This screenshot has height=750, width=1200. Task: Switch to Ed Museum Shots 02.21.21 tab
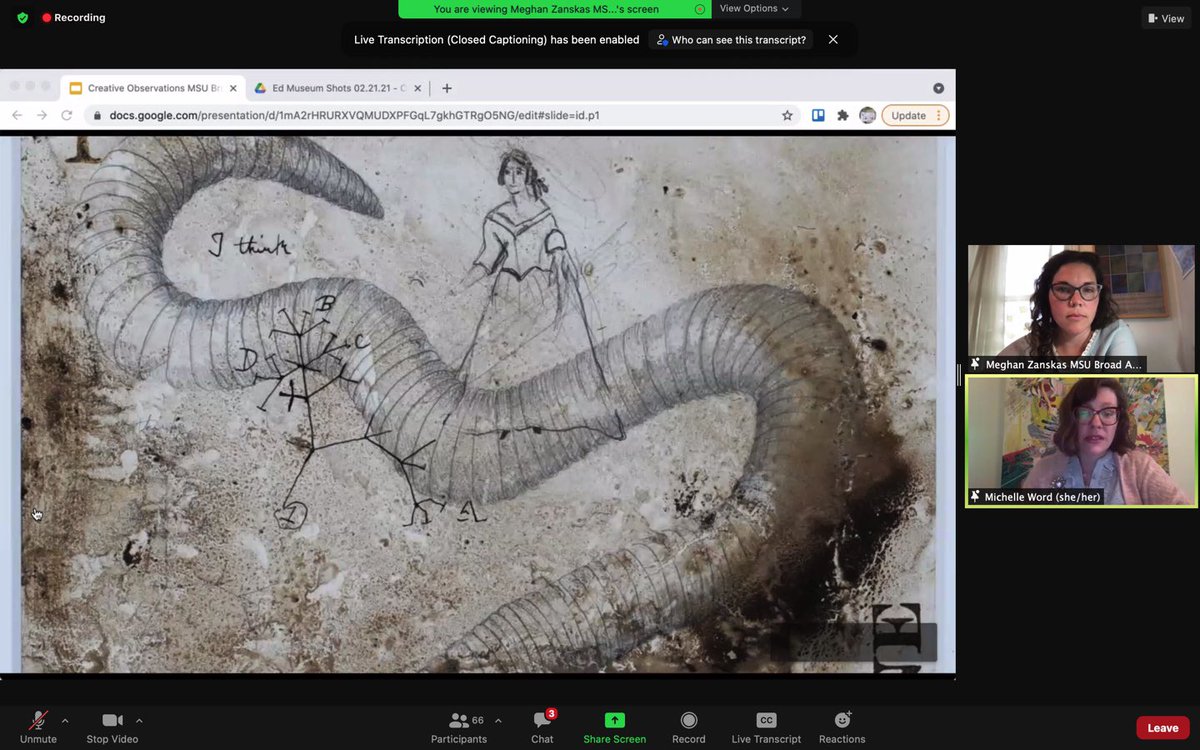click(x=340, y=88)
